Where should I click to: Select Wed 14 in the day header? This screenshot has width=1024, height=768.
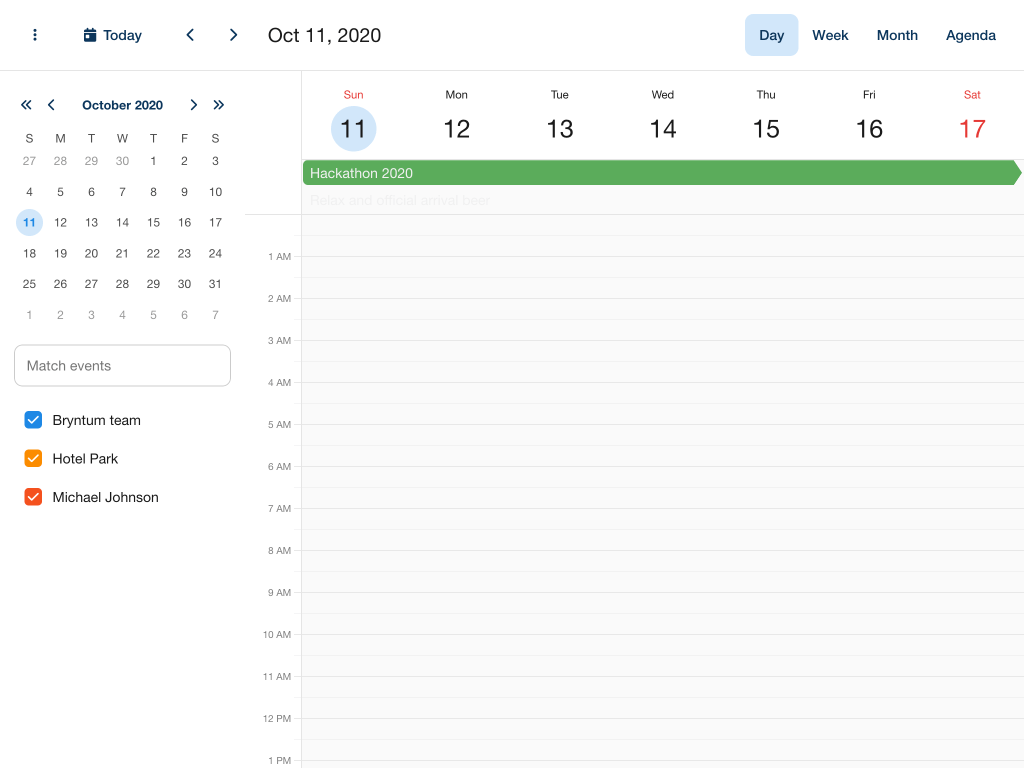(662, 128)
